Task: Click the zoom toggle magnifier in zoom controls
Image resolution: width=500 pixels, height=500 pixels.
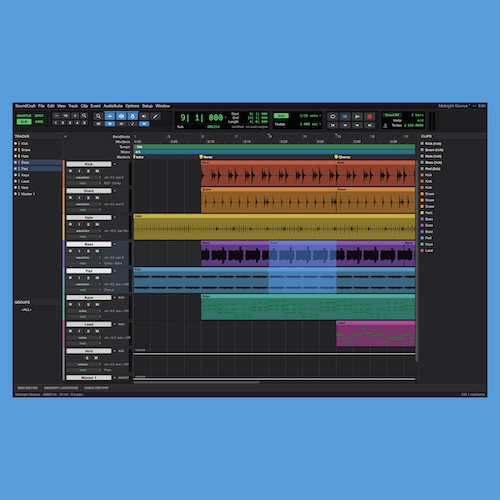Action: (x=84, y=116)
